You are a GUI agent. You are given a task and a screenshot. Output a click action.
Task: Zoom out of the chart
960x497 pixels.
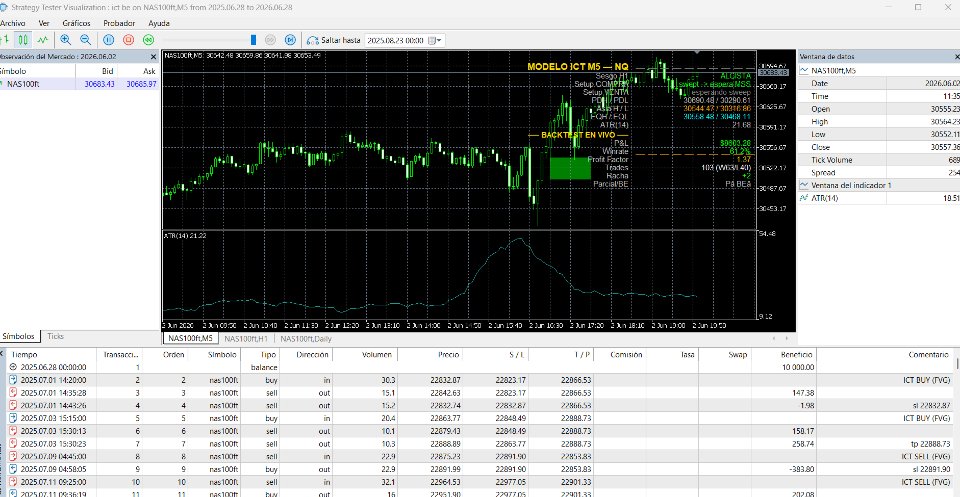click(85, 40)
